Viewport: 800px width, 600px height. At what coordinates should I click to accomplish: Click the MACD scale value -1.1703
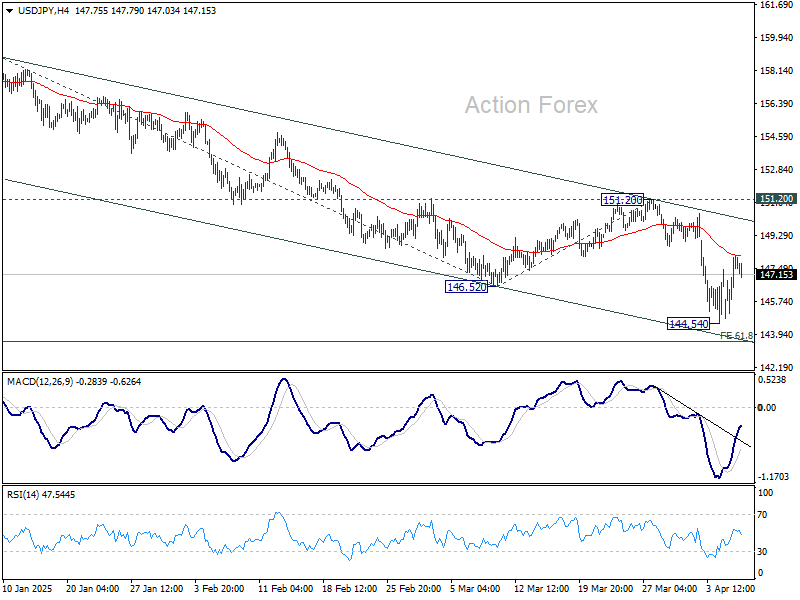tap(773, 477)
